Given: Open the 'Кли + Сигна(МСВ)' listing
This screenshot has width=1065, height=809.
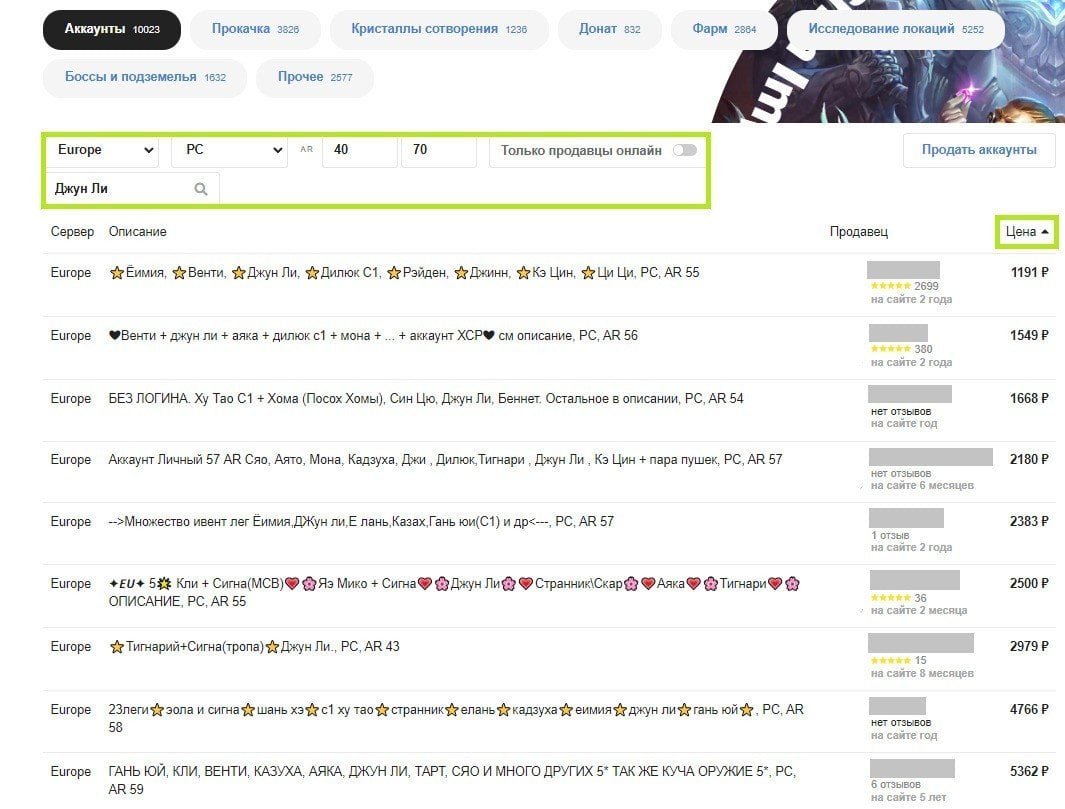Looking at the screenshot, I should [x=549, y=596].
